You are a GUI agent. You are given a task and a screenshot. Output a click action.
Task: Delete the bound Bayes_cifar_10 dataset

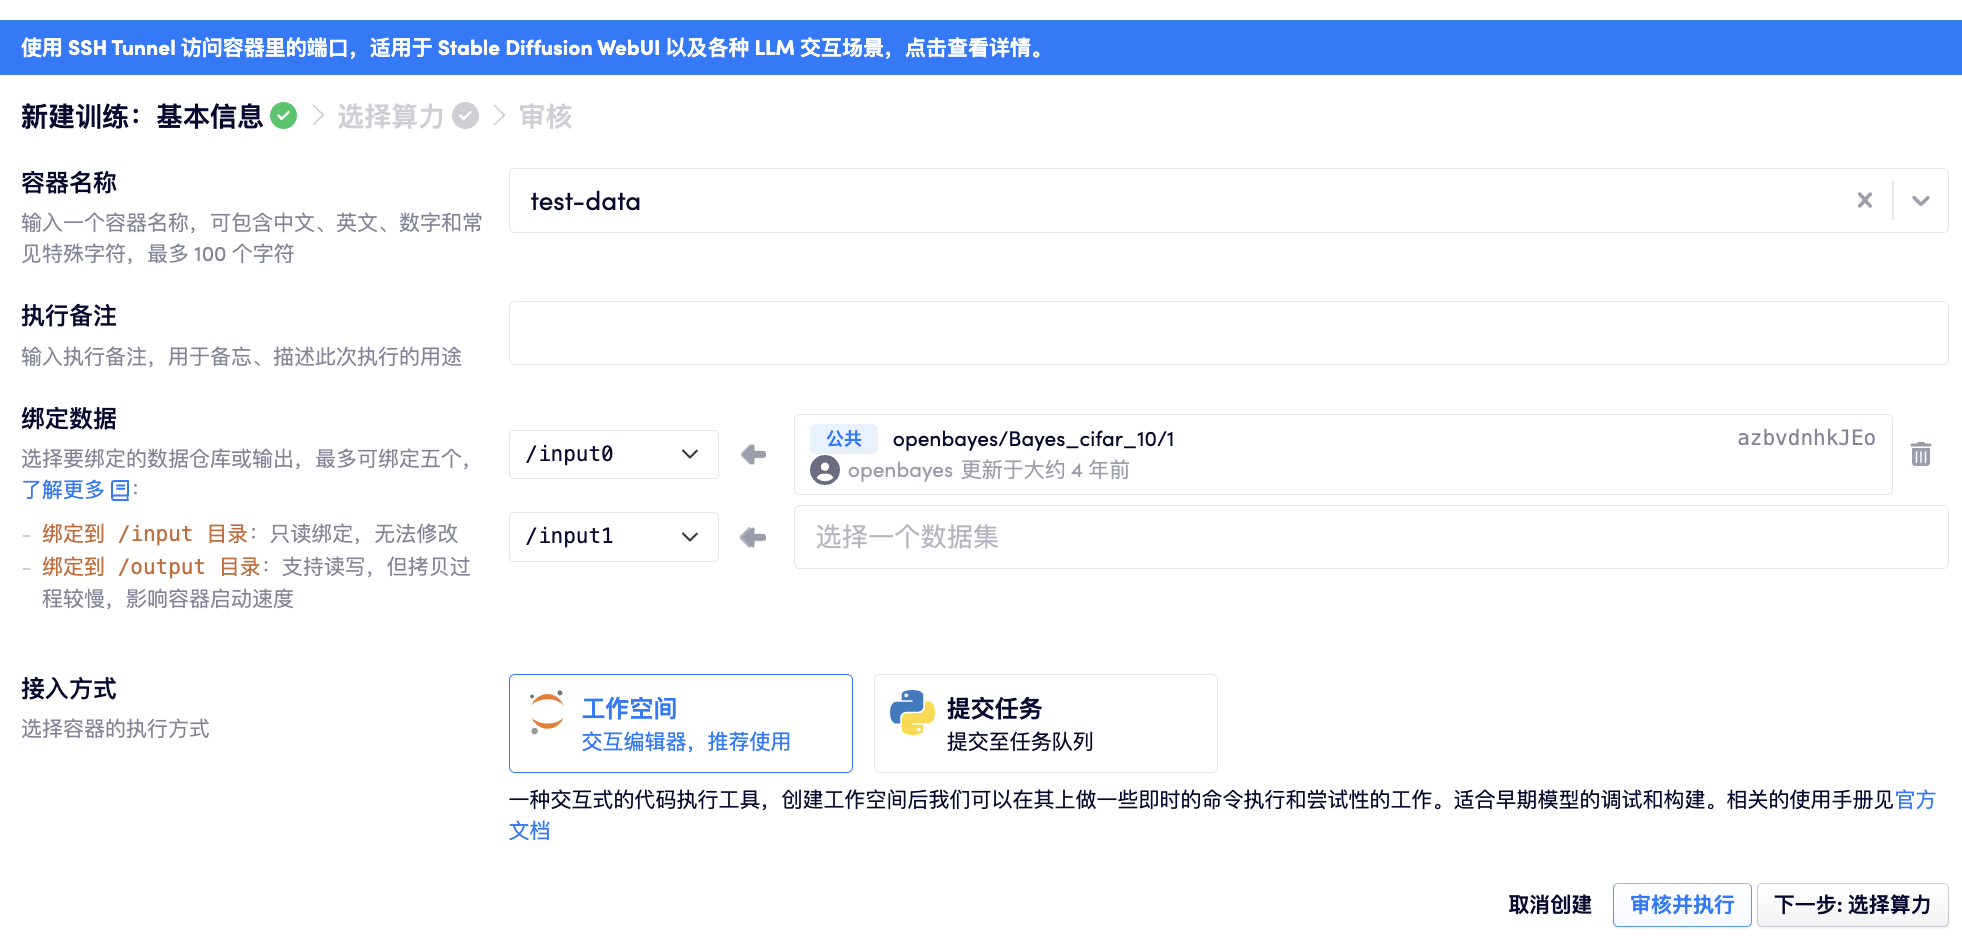(x=1920, y=455)
